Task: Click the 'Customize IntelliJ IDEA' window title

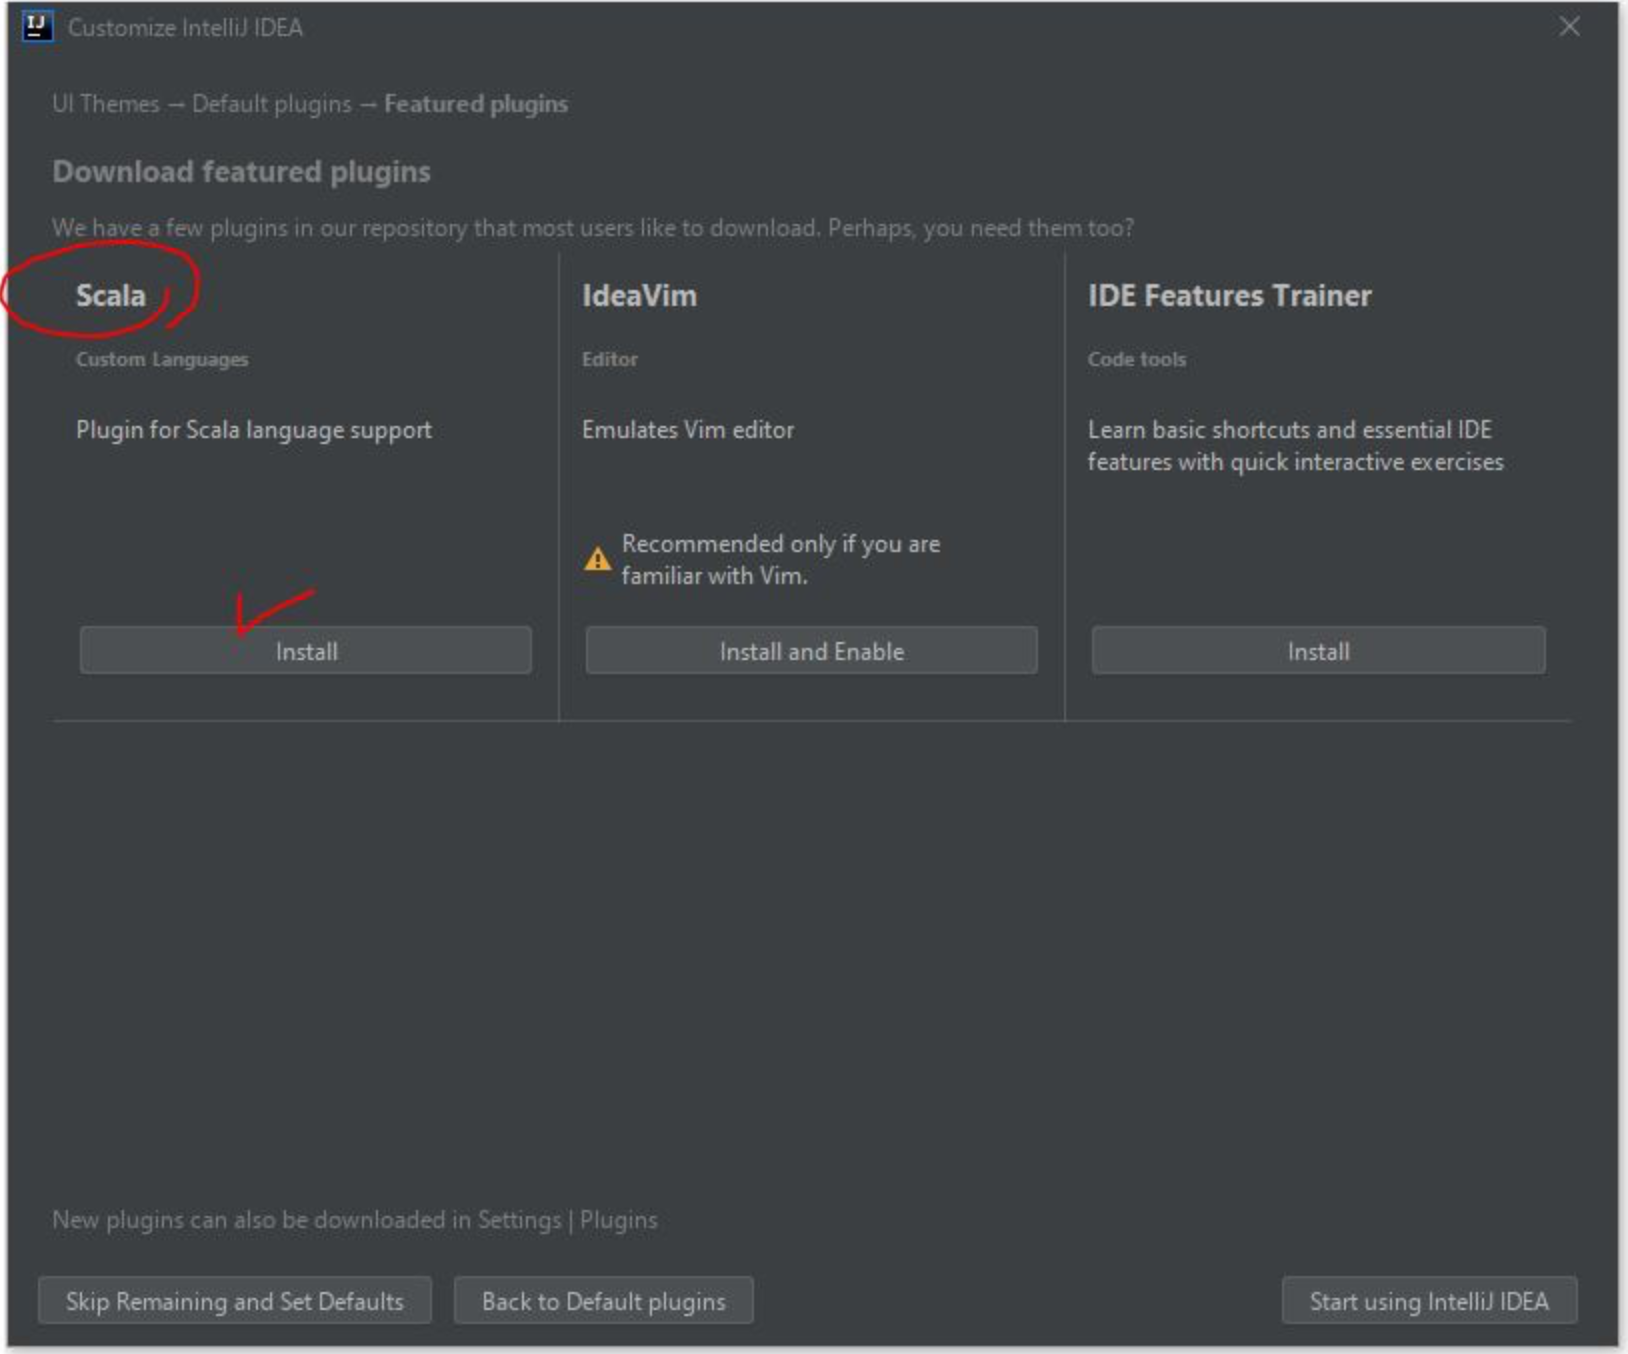Action: (185, 28)
